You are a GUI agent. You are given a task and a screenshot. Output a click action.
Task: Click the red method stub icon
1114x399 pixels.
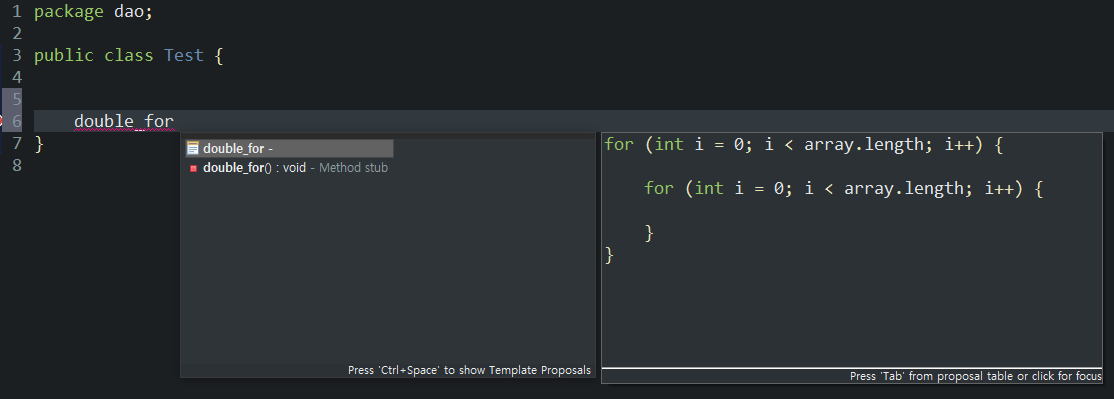[193, 168]
